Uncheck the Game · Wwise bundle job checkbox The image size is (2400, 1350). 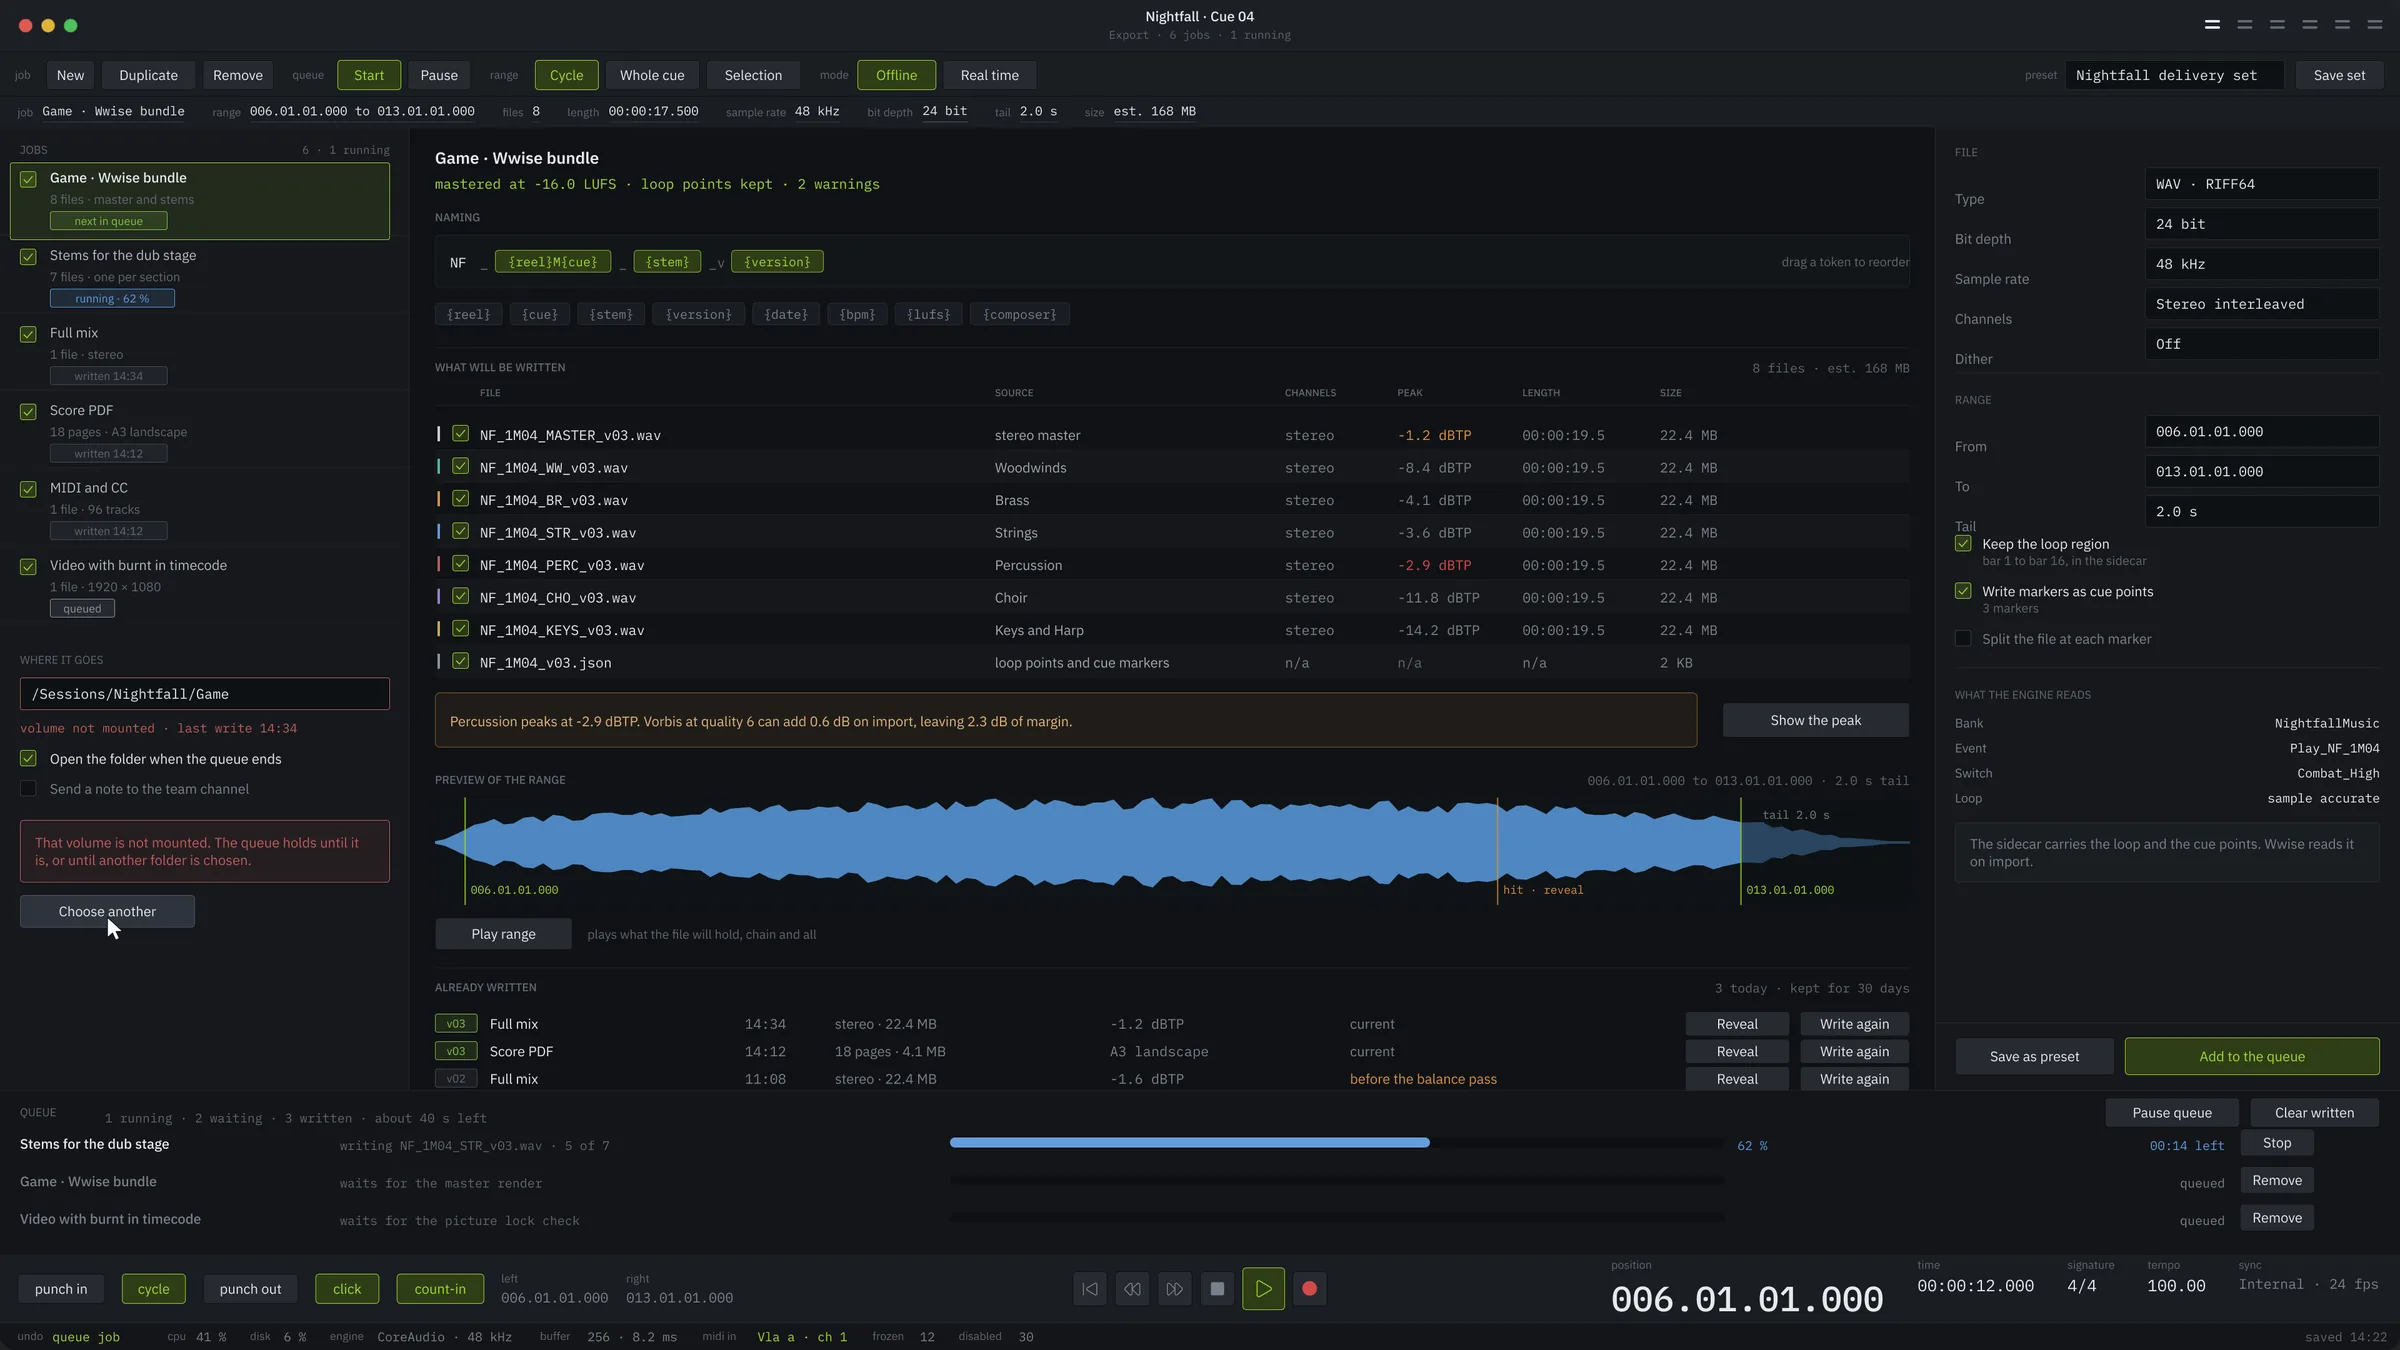[x=28, y=179]
